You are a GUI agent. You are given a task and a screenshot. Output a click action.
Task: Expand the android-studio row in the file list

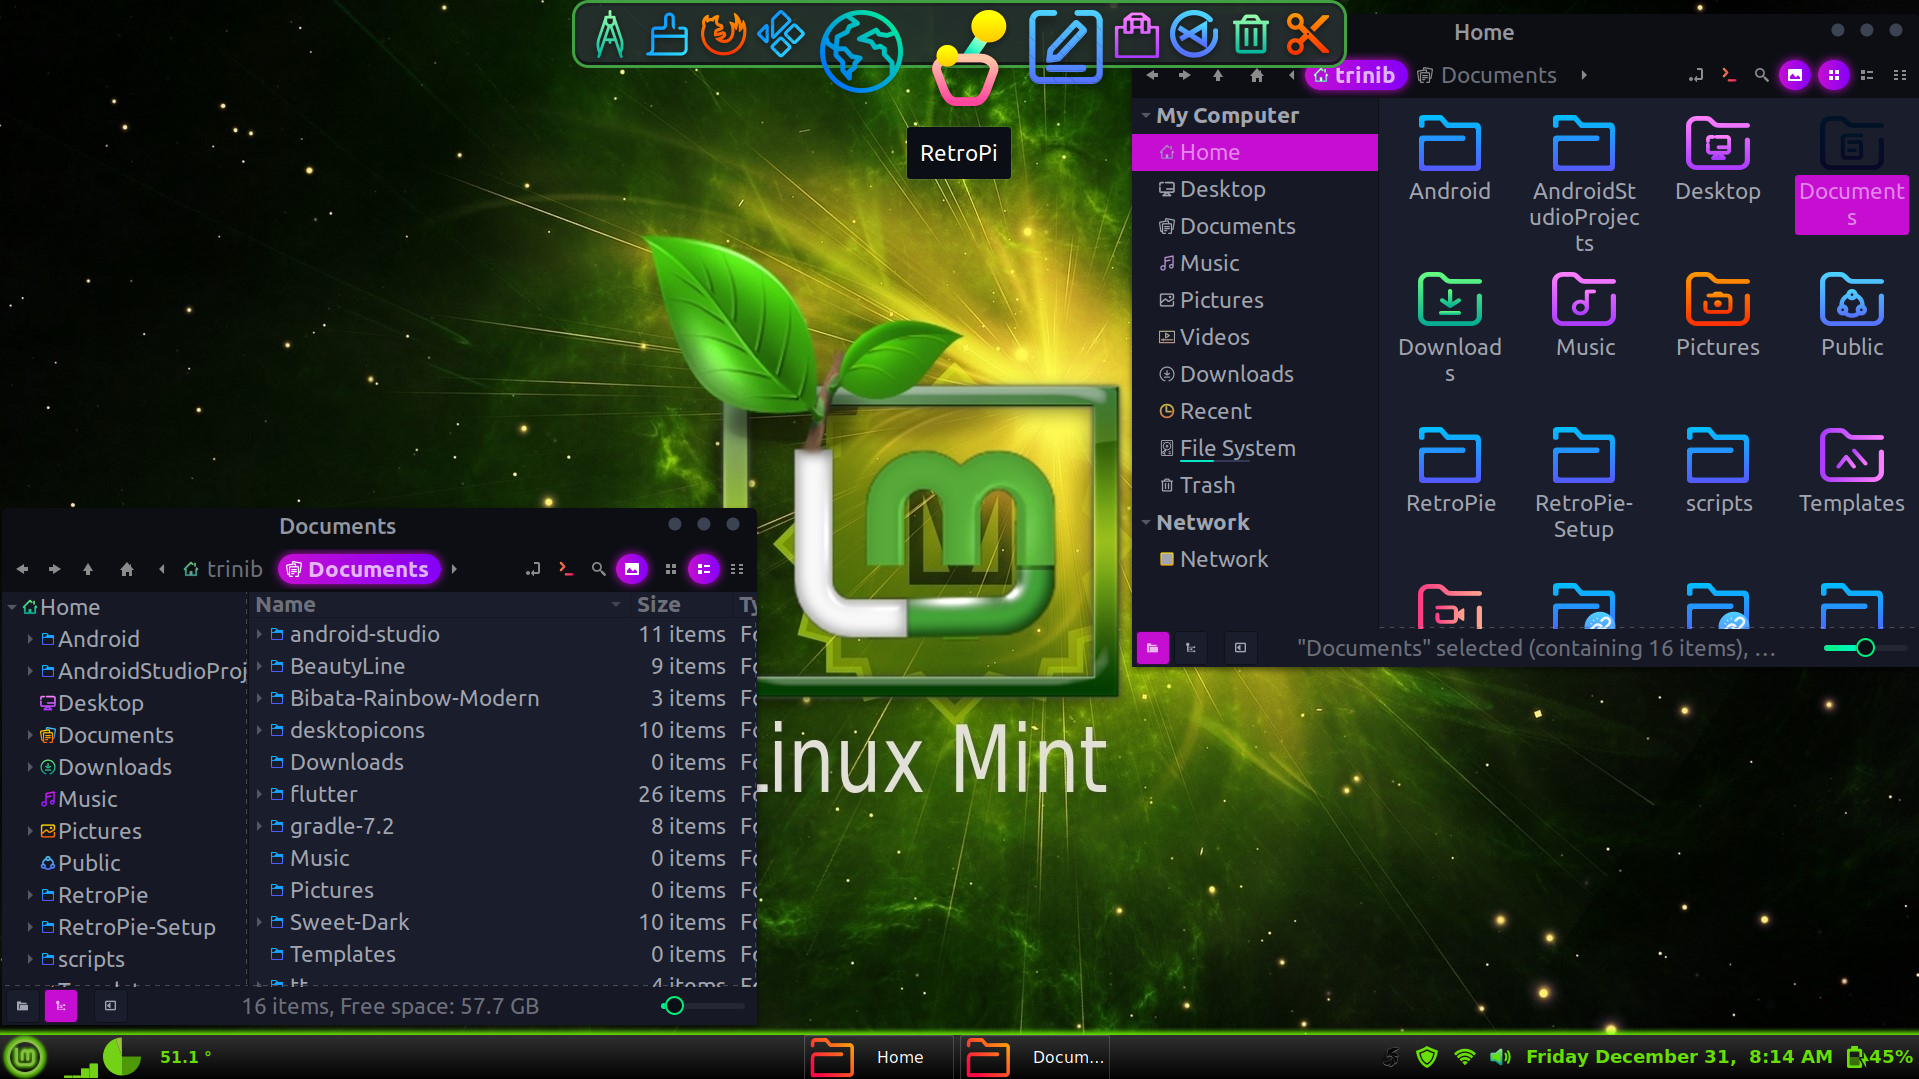[259, 634]
